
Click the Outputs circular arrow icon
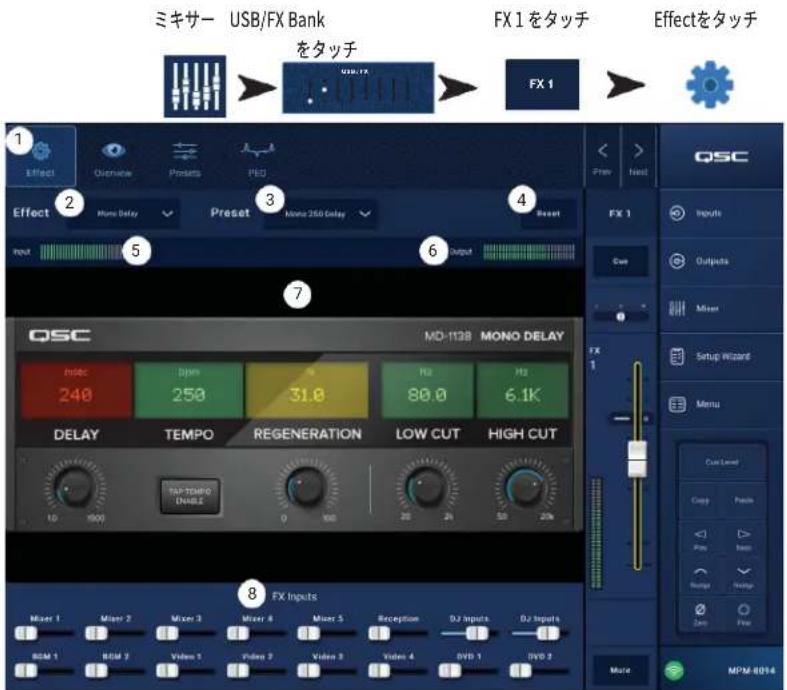(x=677, y=261)
